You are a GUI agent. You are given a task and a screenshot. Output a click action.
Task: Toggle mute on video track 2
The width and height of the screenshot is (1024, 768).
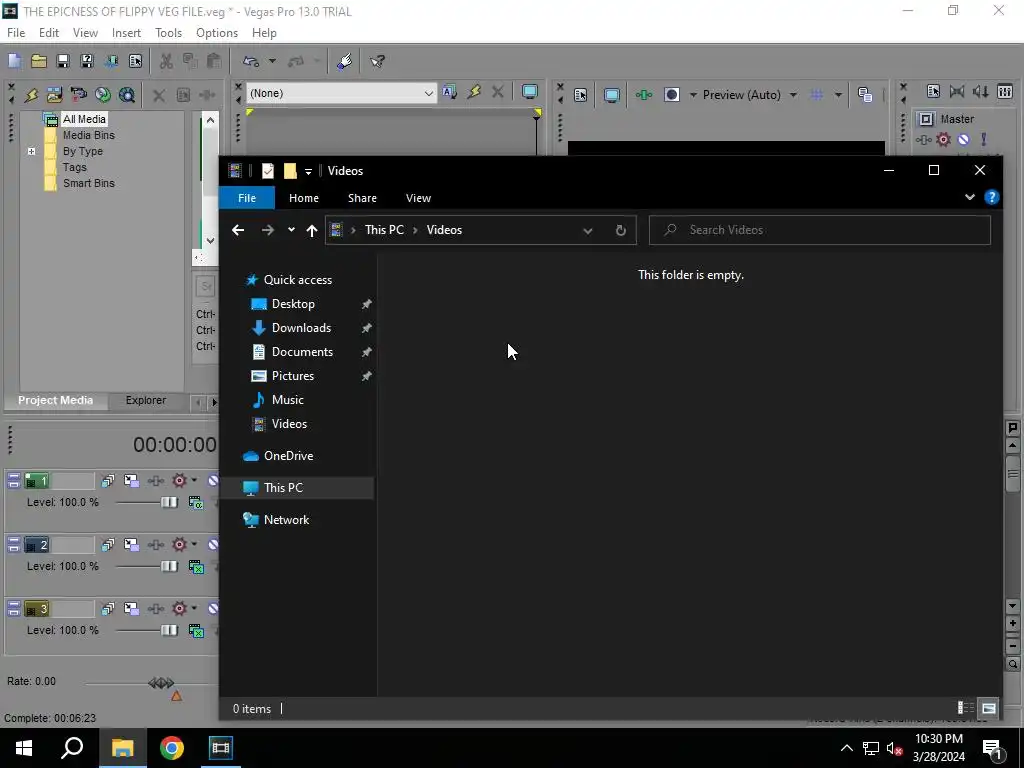coord(213,545)
